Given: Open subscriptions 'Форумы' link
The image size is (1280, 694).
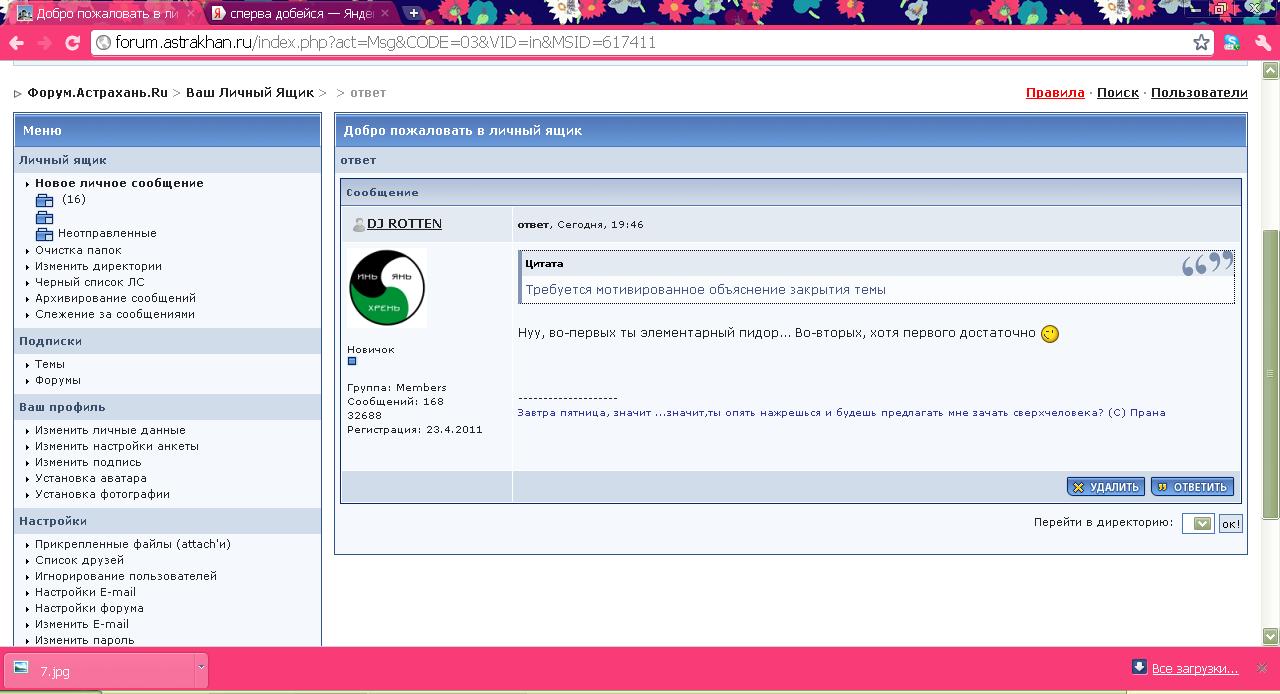Looking at the screenshot, I should click(58, 380).
